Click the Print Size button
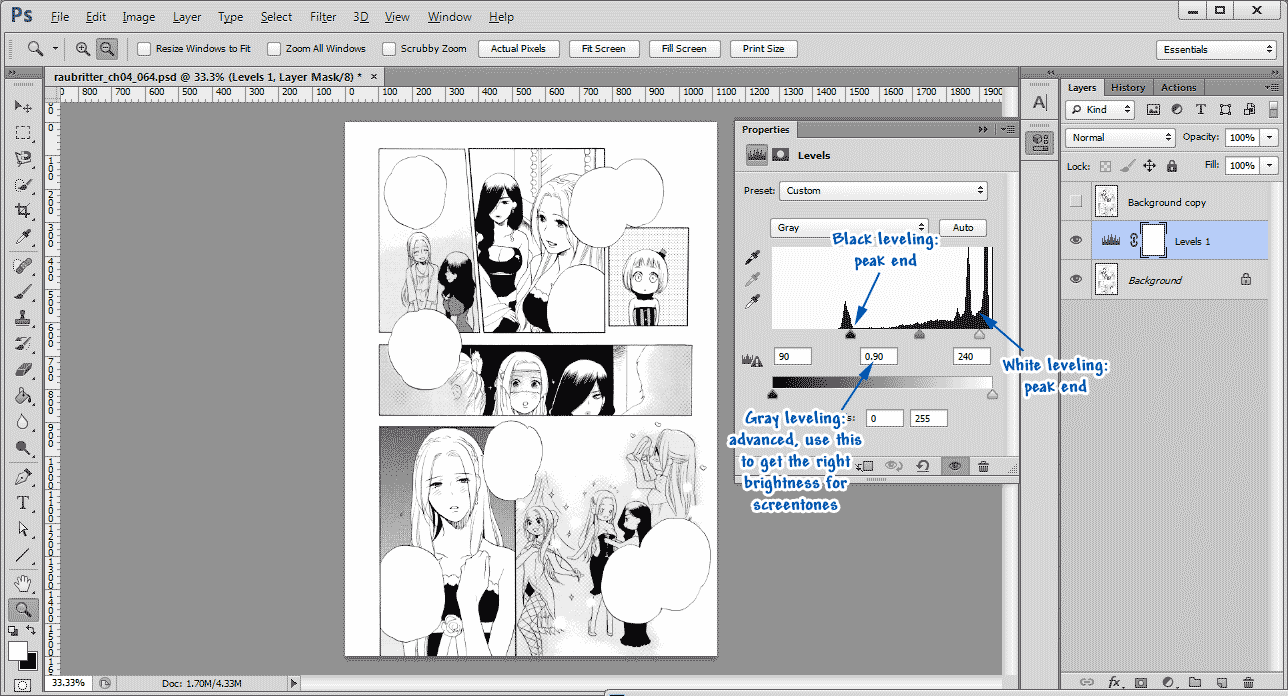Viewport: 1288px width, 696px height. click(x=764, y=48)
